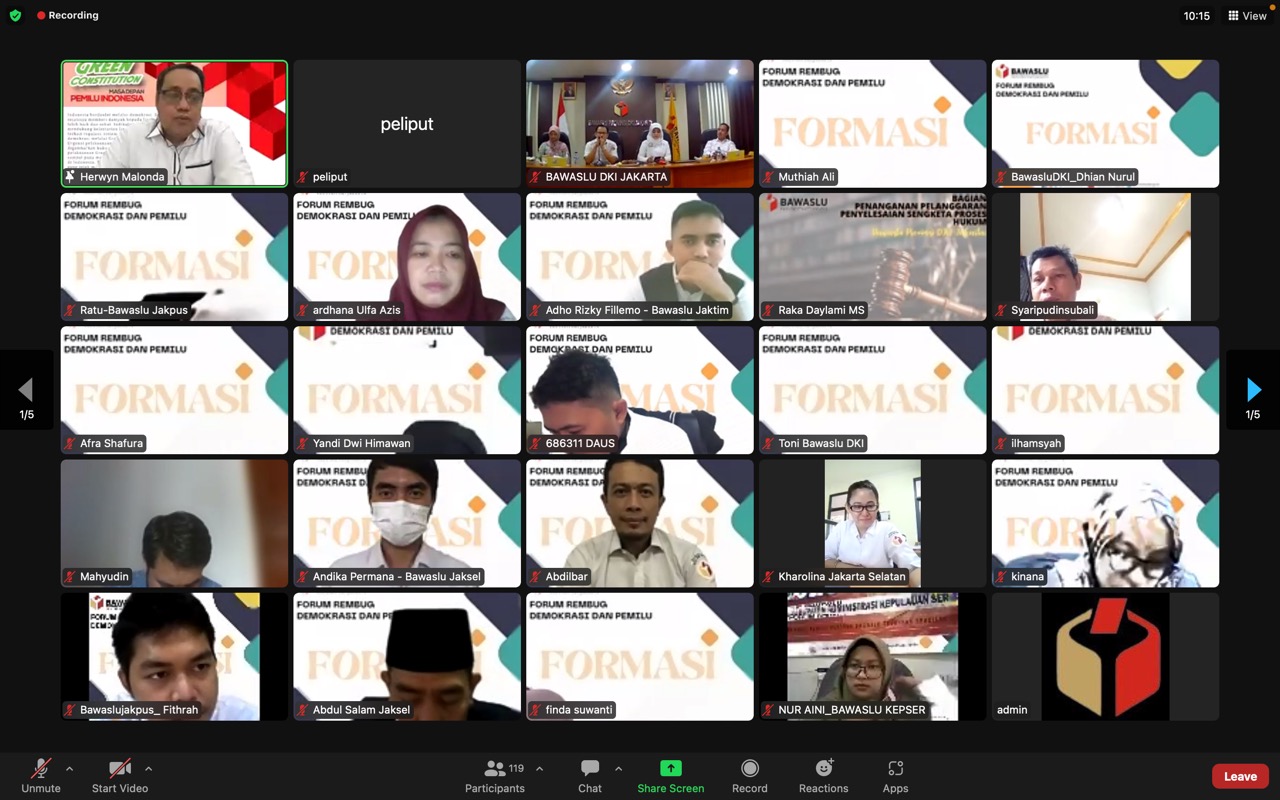The image size is (1280, 800).
Task: Expand the arrow next to Participants
Action: pos(539,769)
